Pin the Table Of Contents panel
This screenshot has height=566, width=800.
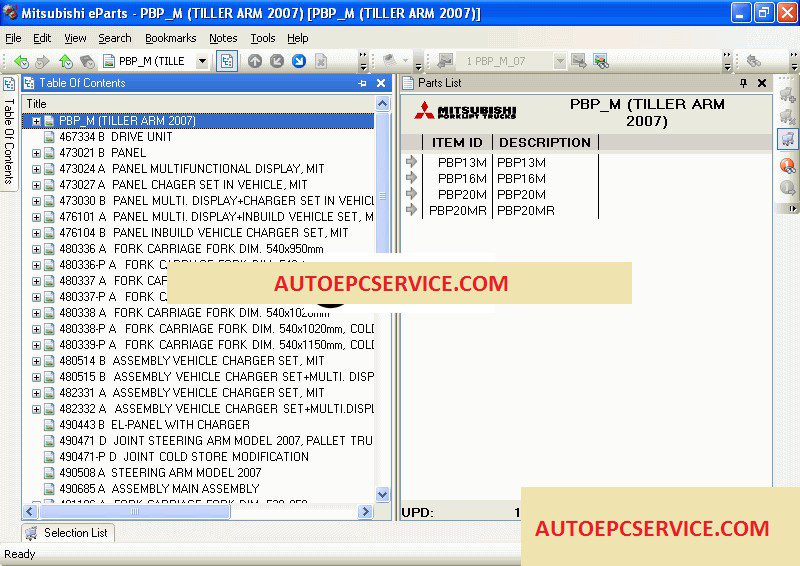362,83
